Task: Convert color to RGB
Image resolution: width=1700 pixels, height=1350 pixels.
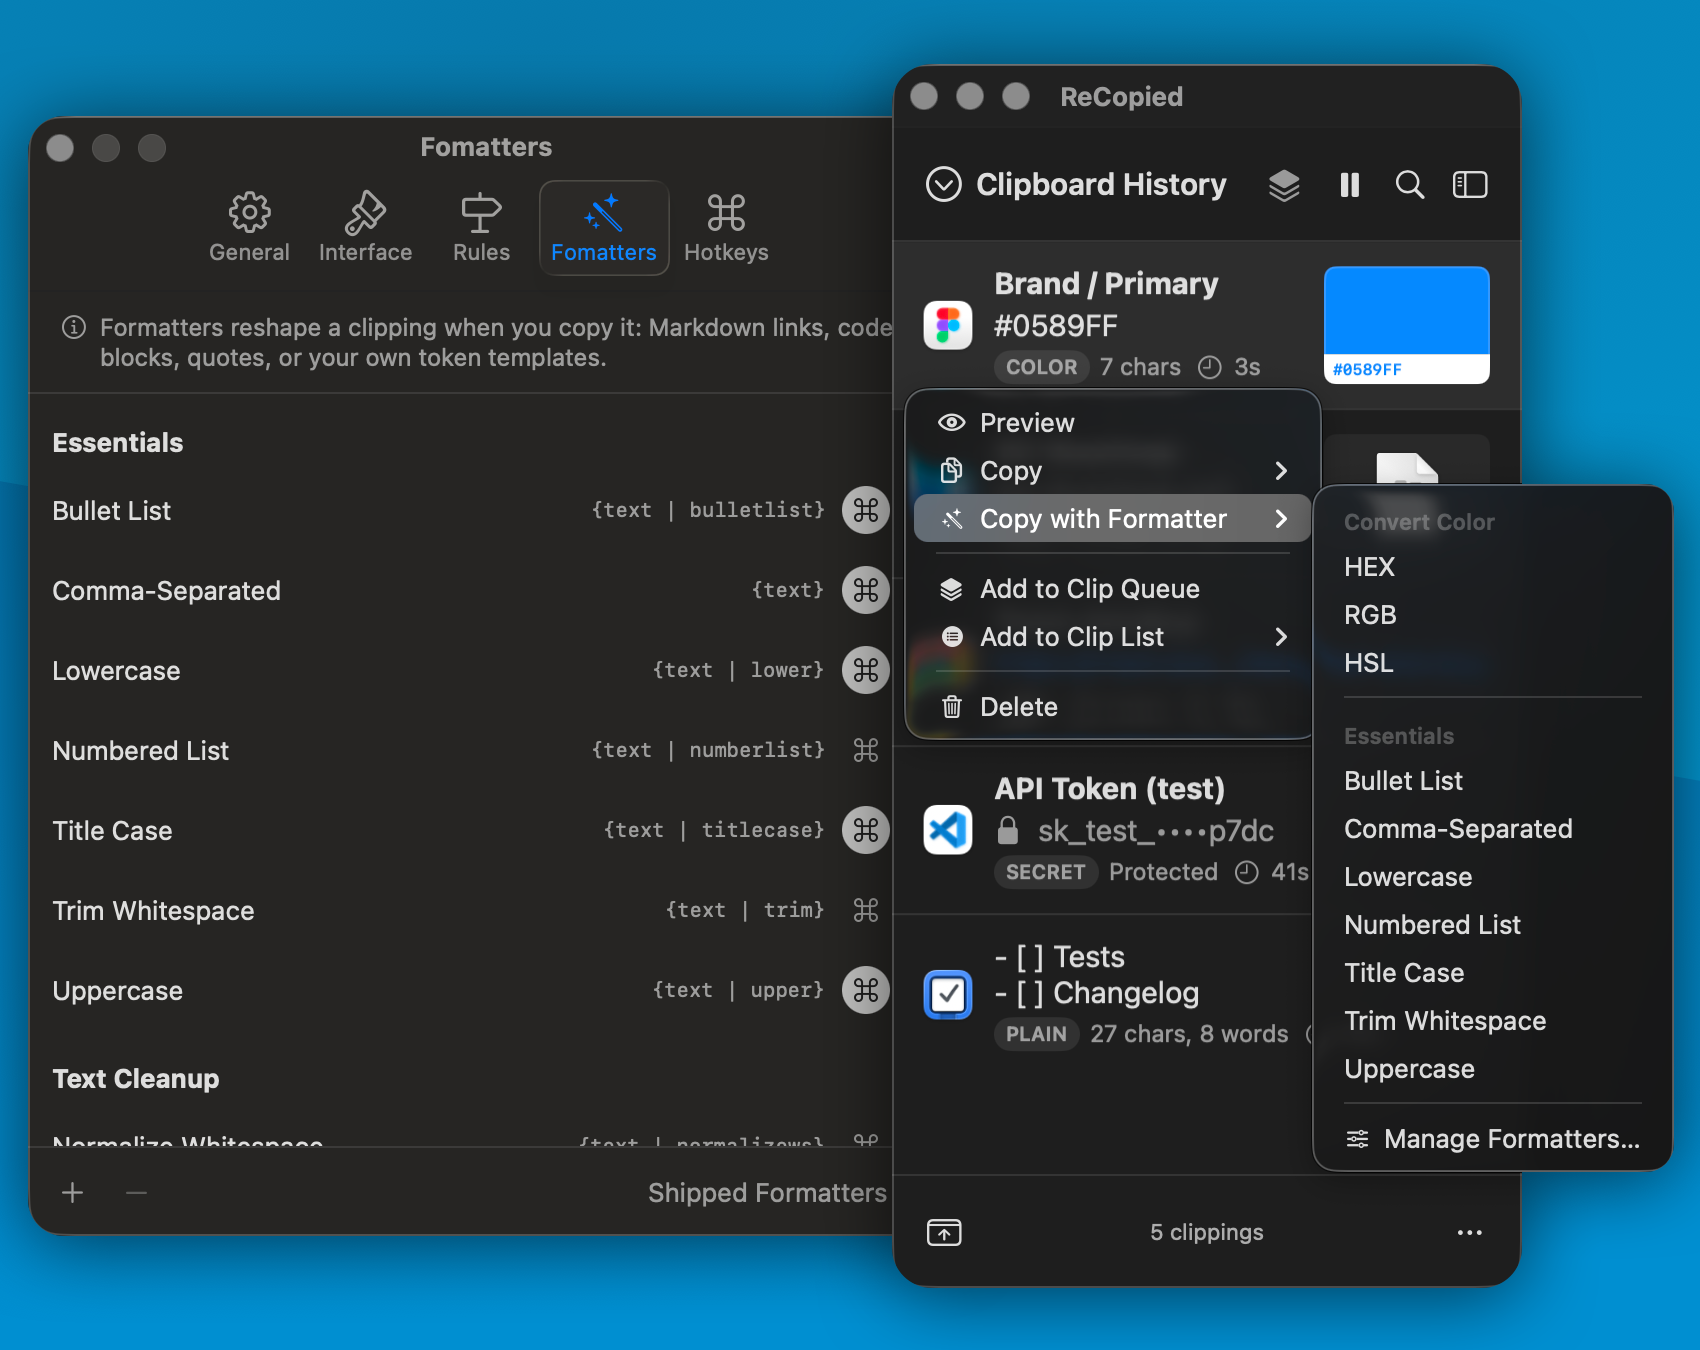Action: [1492, 615]
